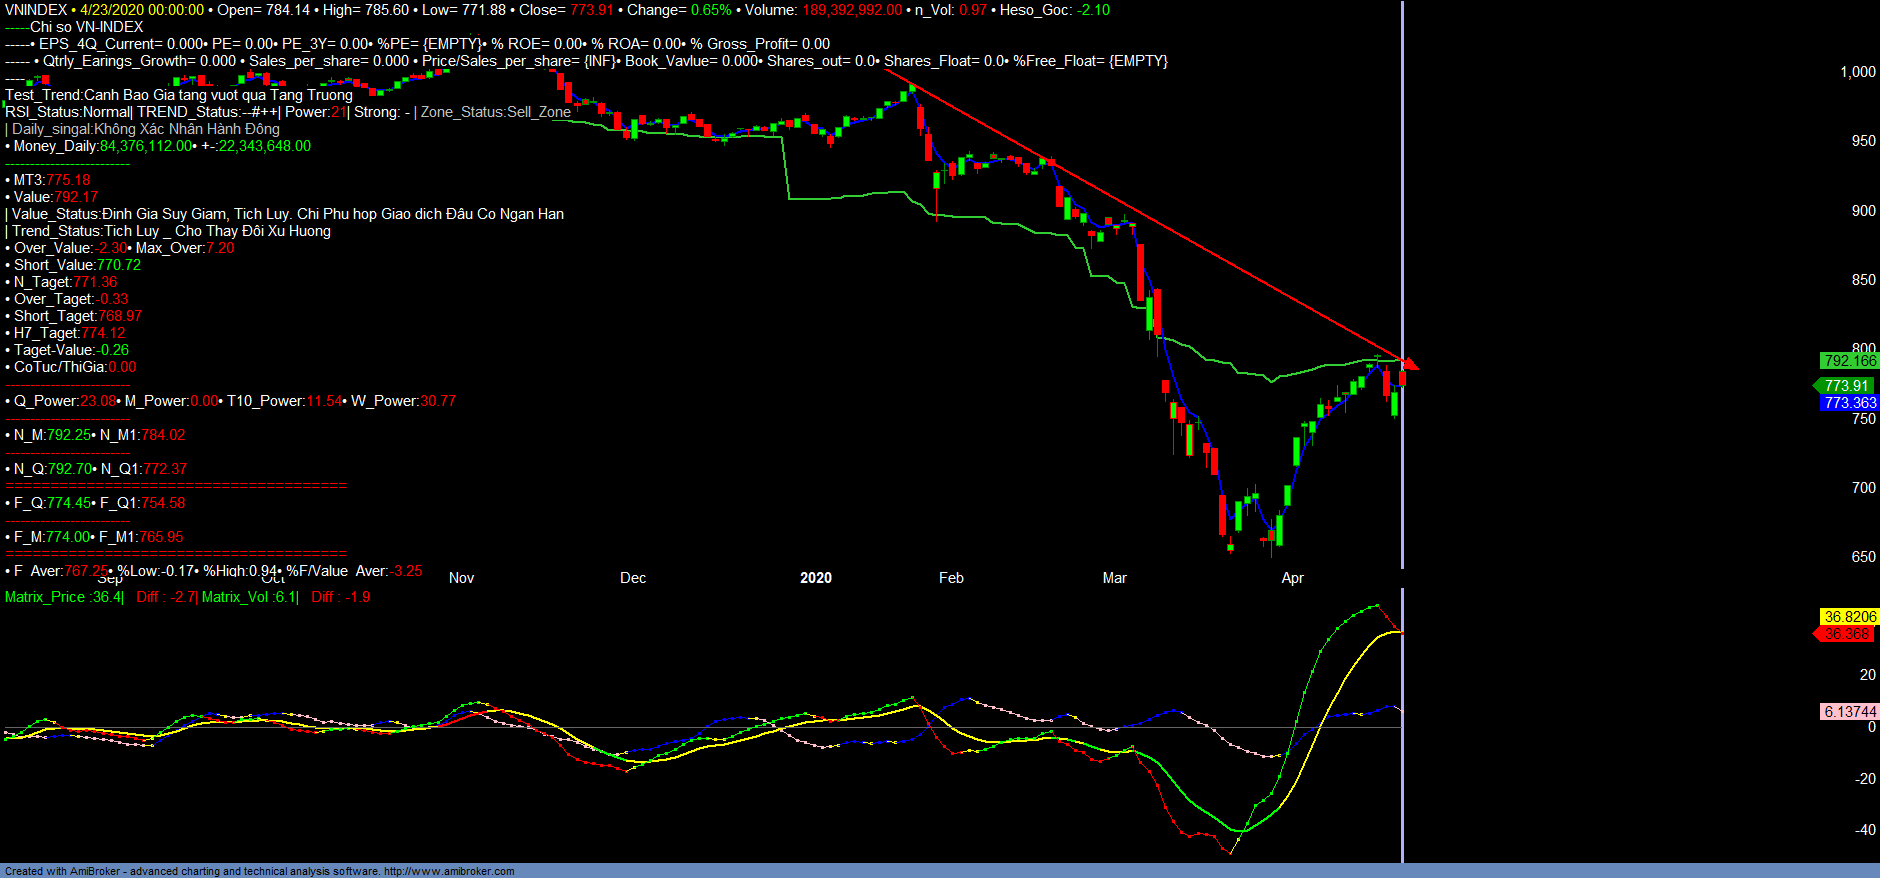Select the Dec label on time axis
Viewport: 1880px width, 878px height.
pos(632,578)
